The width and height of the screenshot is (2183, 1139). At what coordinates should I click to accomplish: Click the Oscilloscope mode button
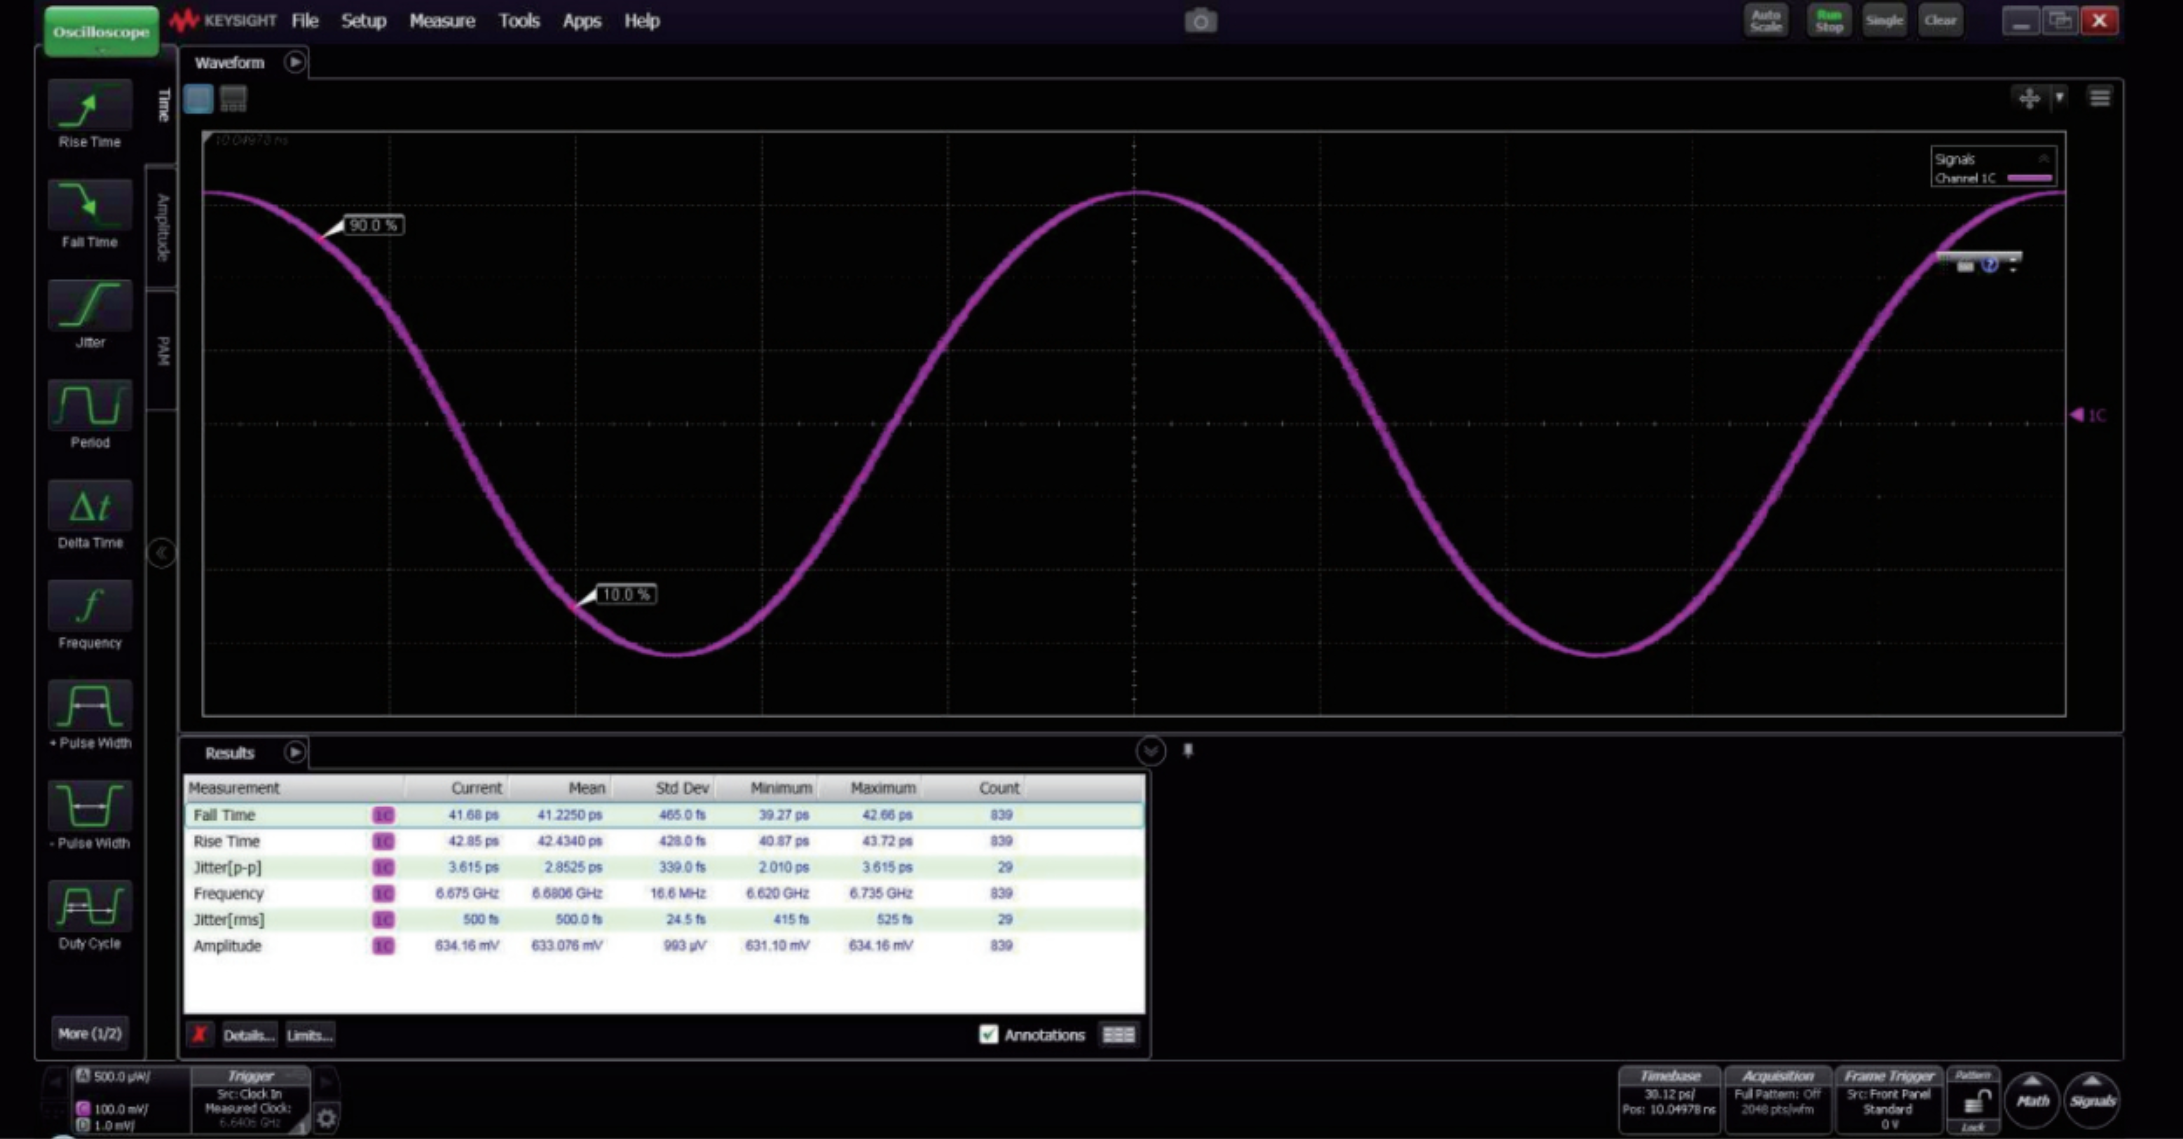[x=101, y=31]
